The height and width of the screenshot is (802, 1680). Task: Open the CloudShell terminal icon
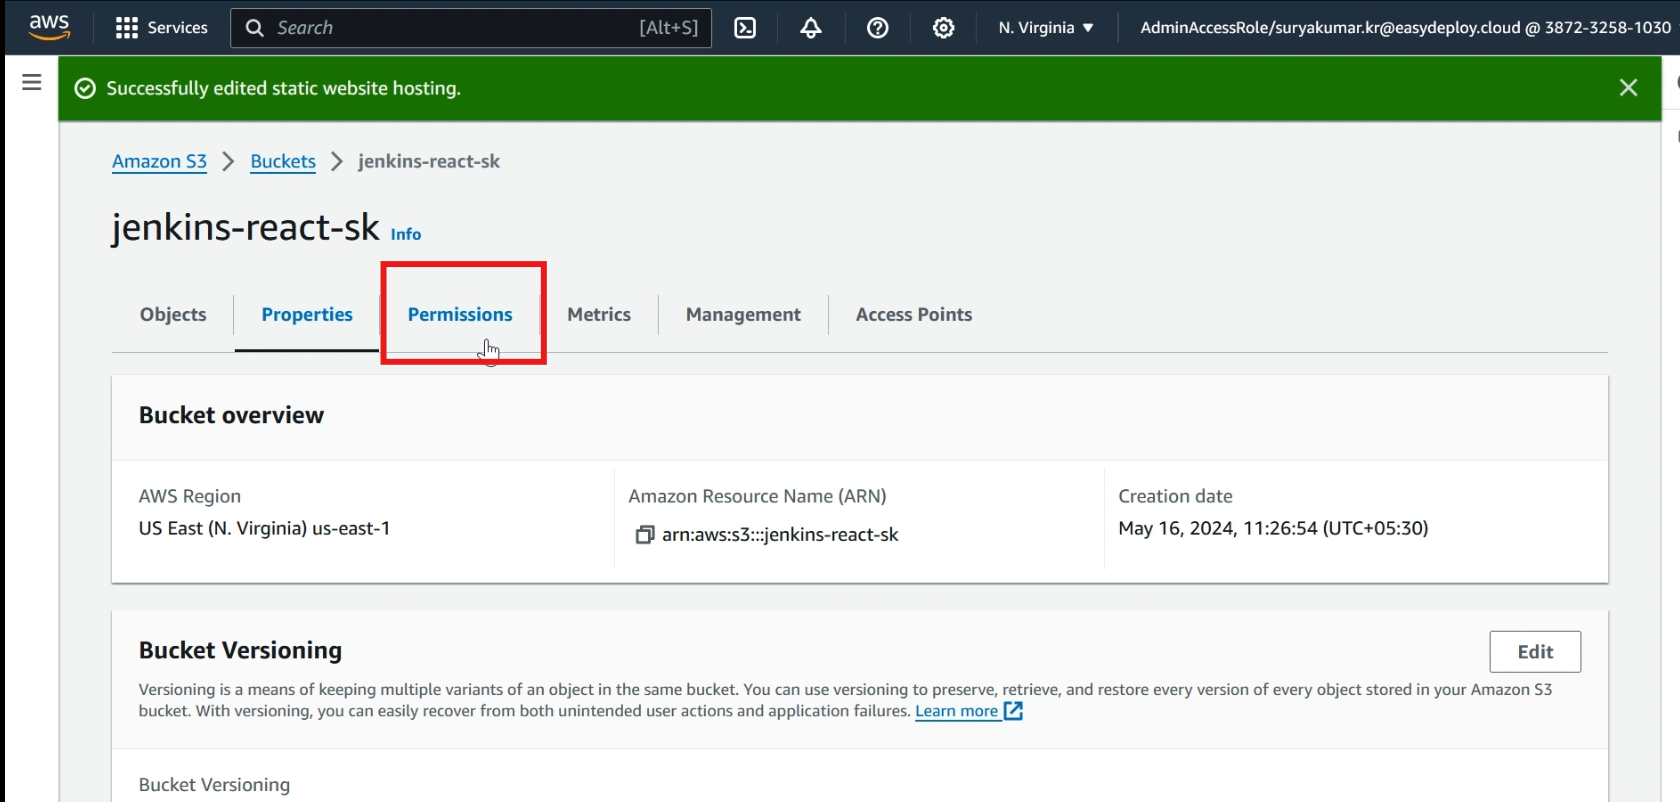coord(745,28)
